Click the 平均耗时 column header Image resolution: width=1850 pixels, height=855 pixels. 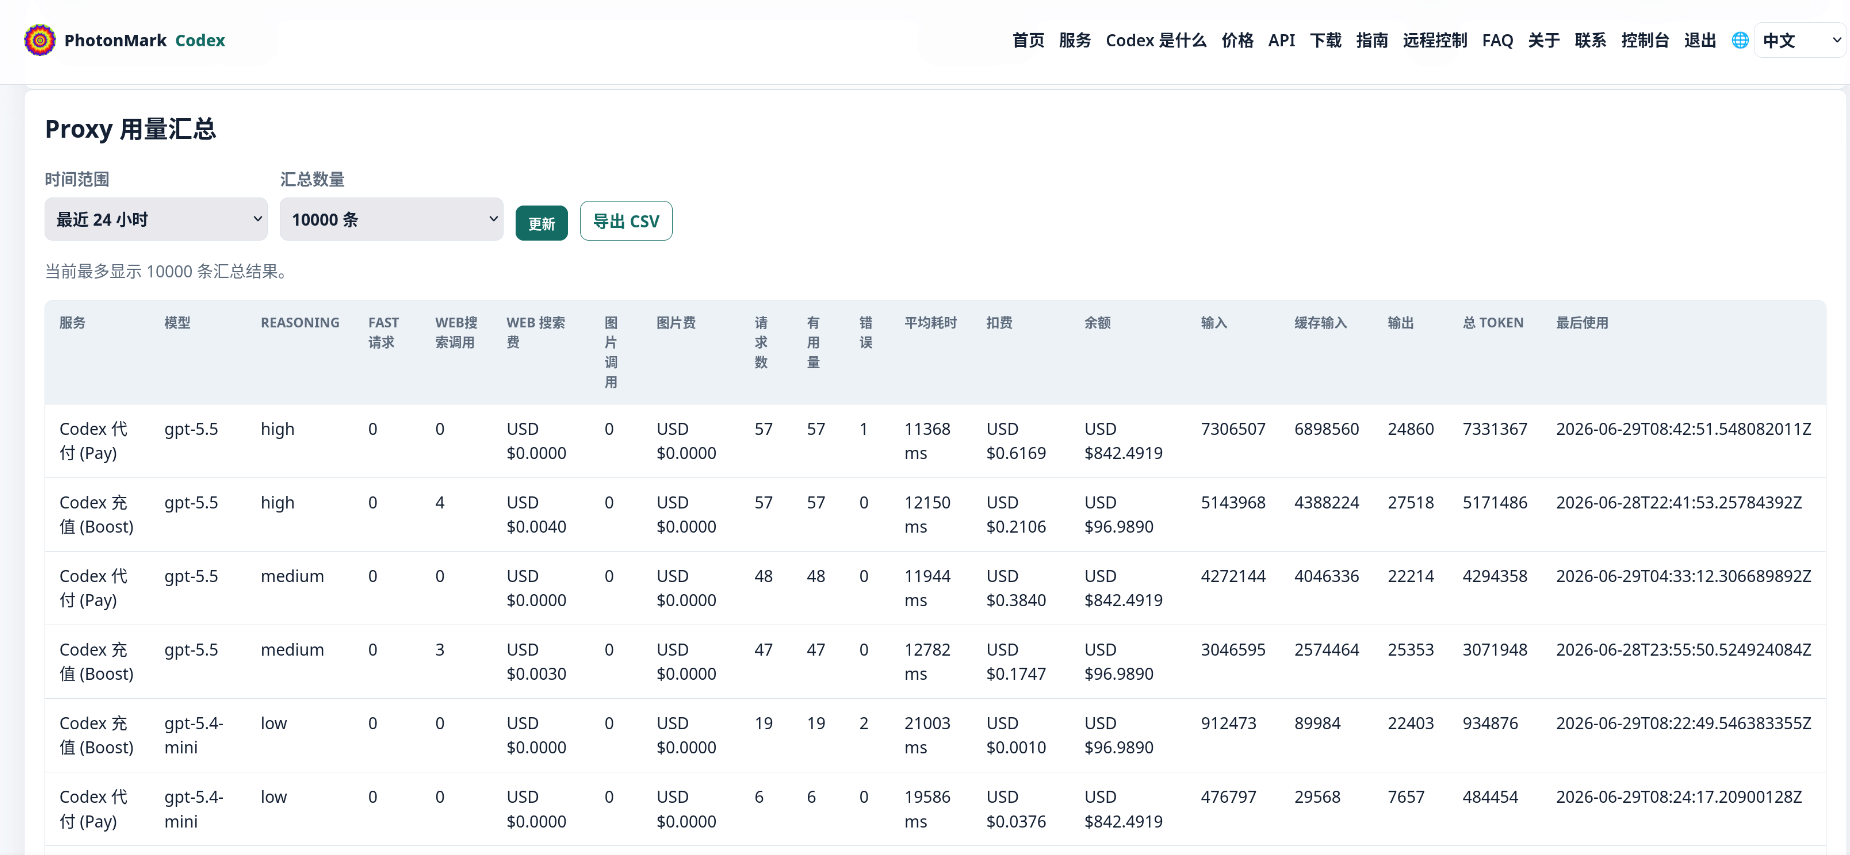931,323
